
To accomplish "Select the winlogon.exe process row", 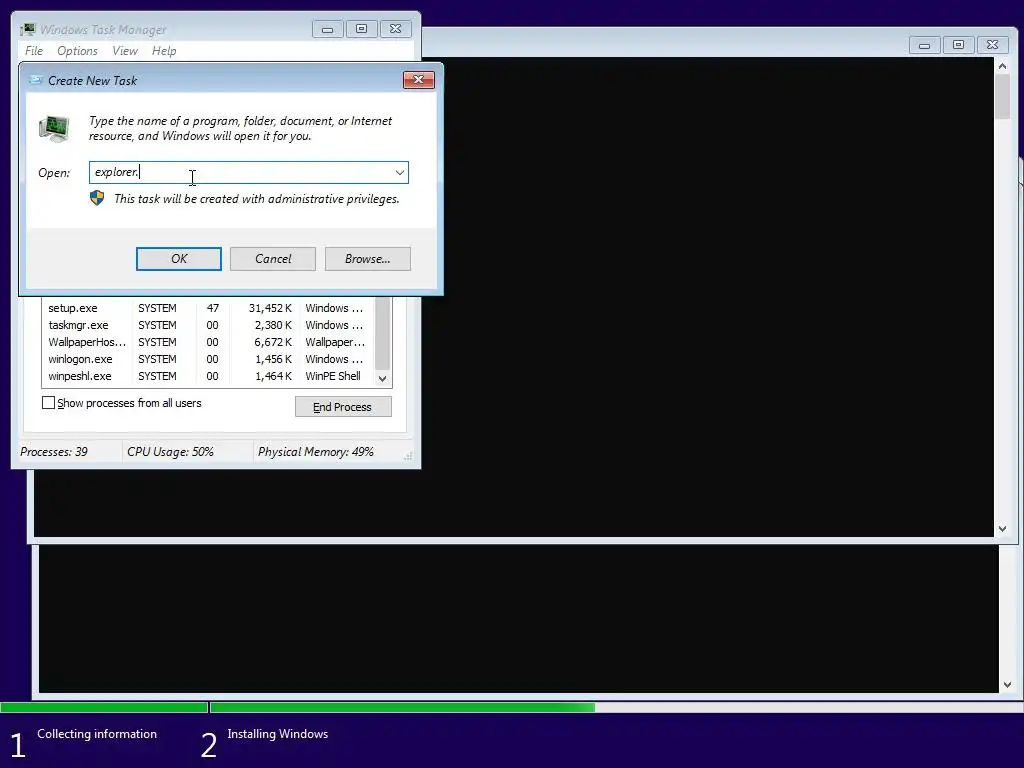I will click(x=208, y=359).
